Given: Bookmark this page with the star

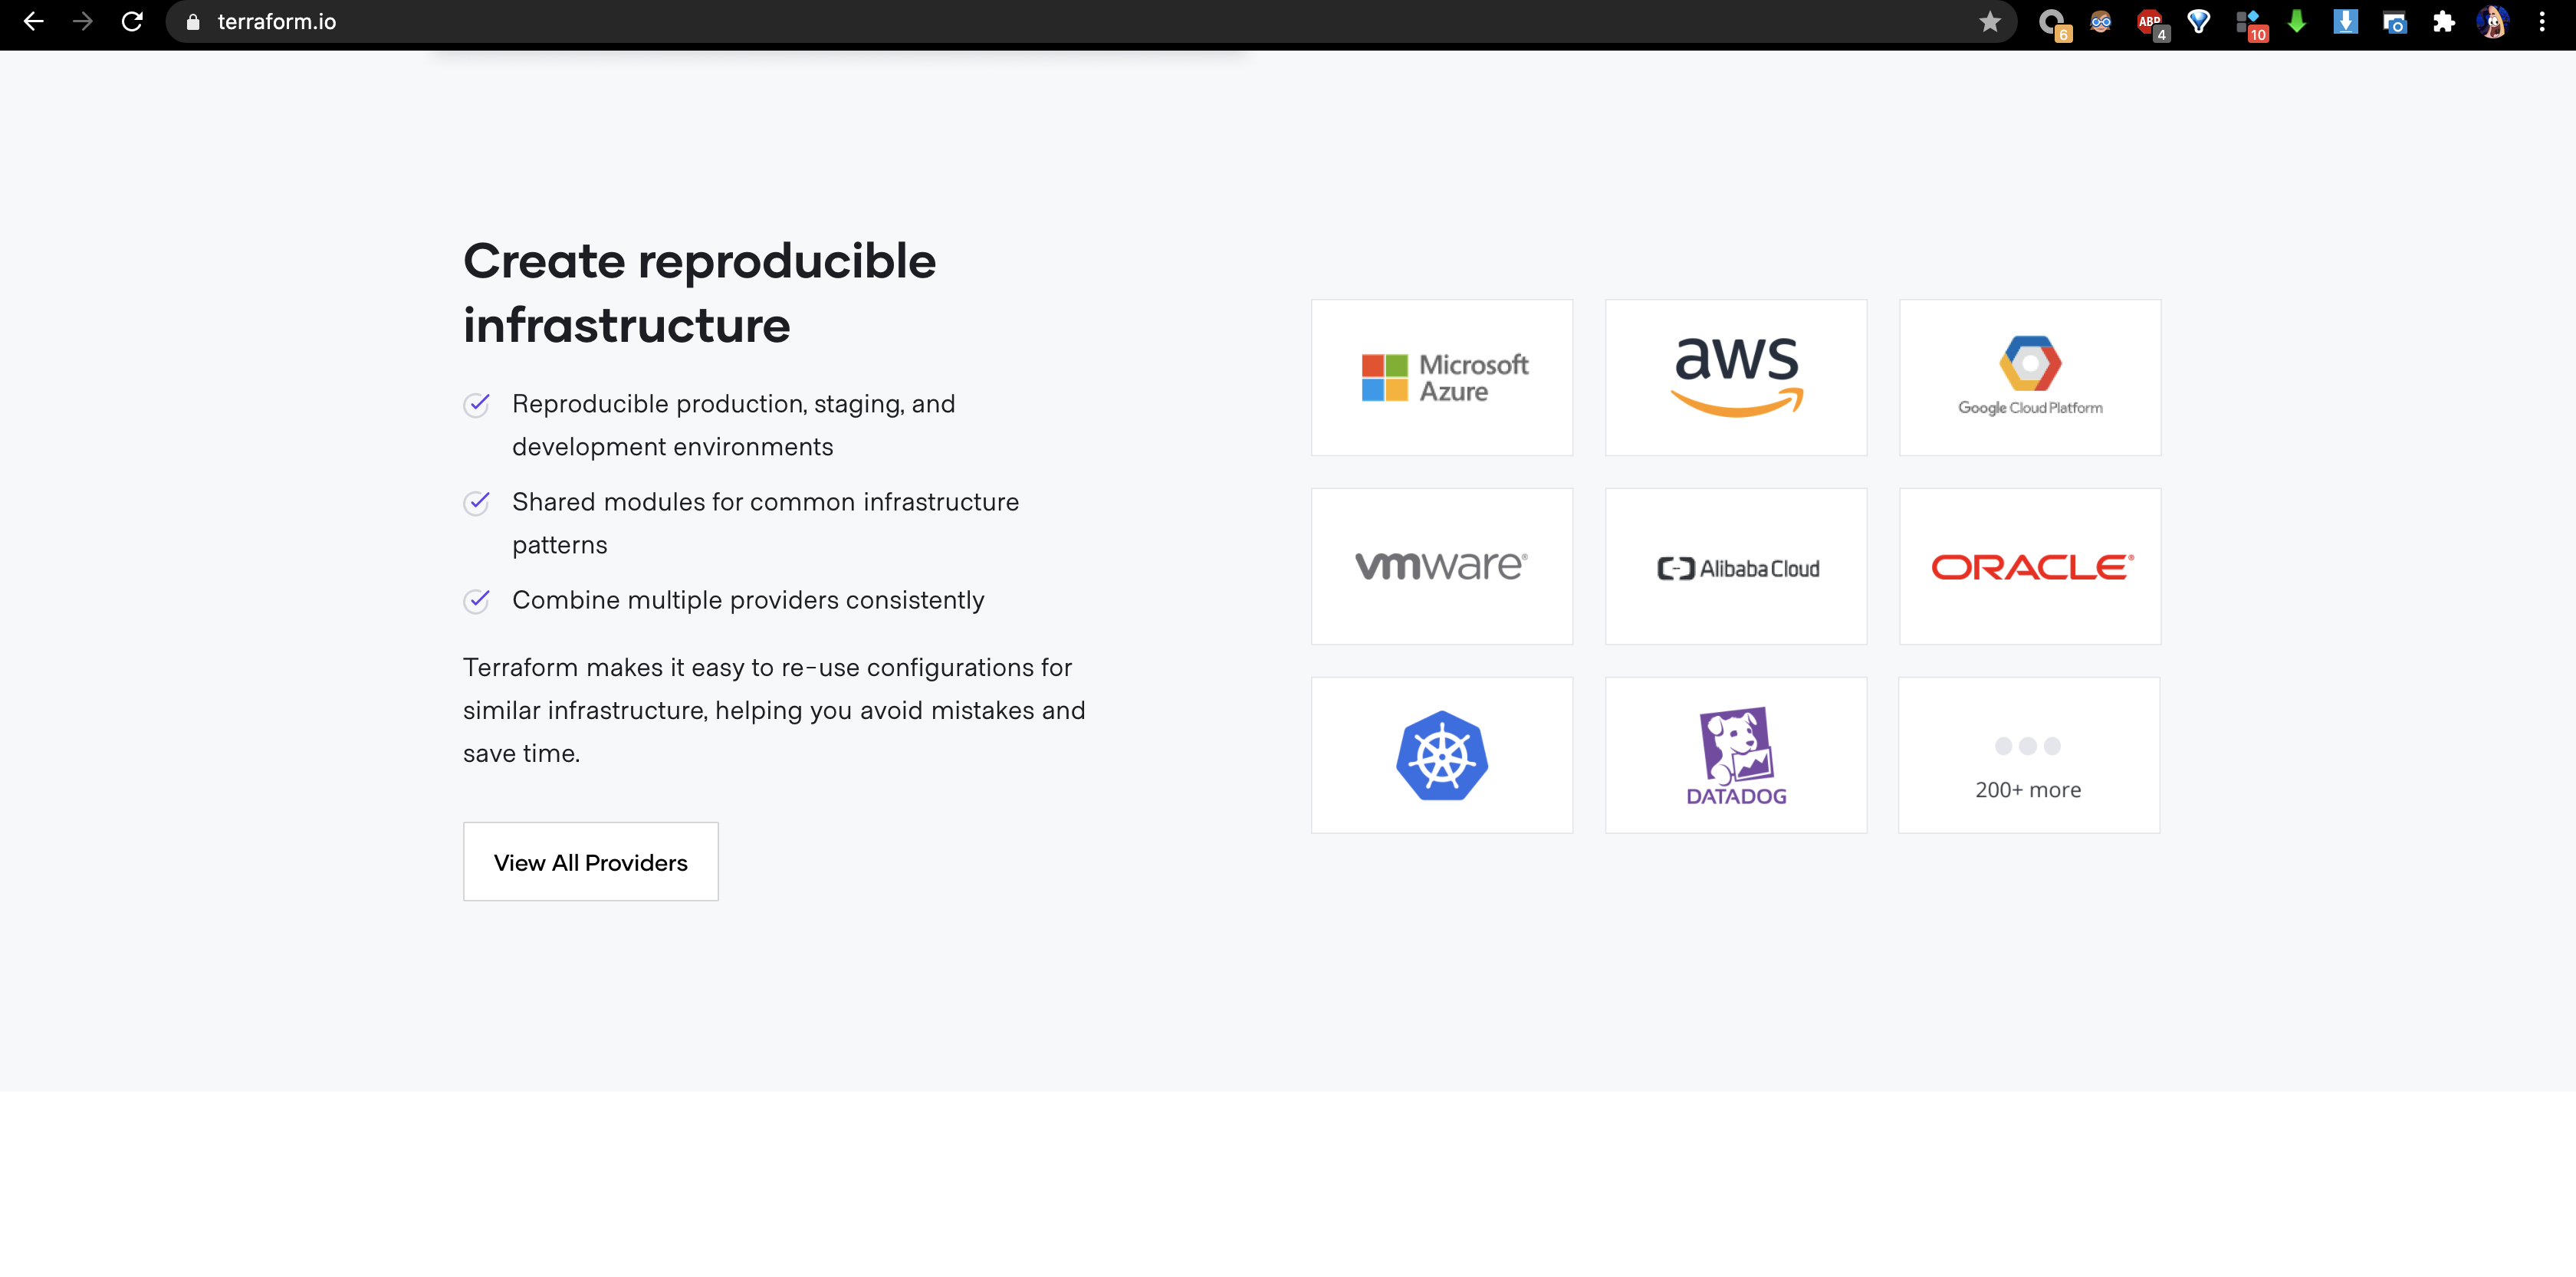Looking at the screenshot, I should point(1989,22).
